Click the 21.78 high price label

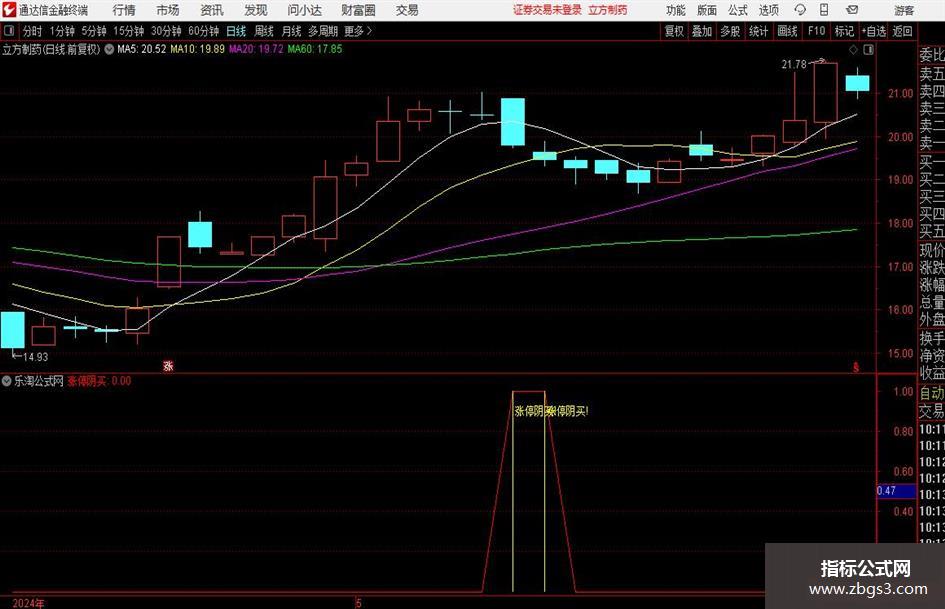(794, 65)
